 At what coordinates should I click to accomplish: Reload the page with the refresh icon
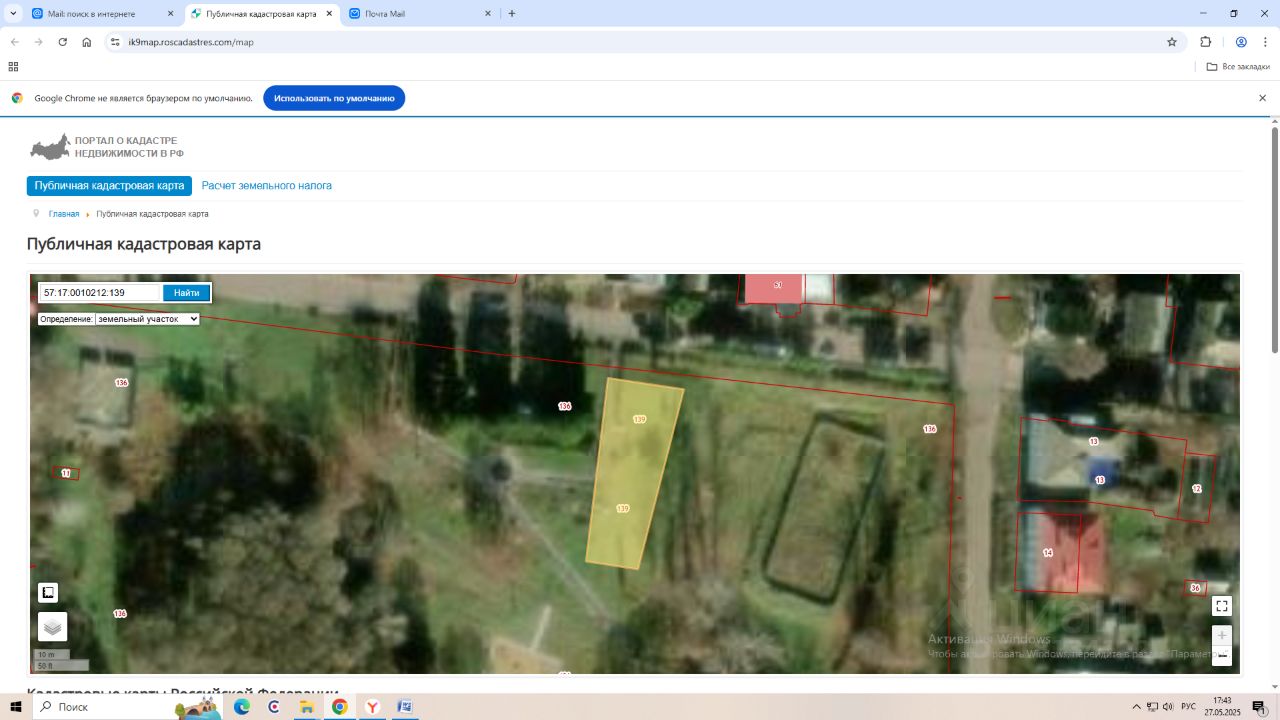pos(63,42)
